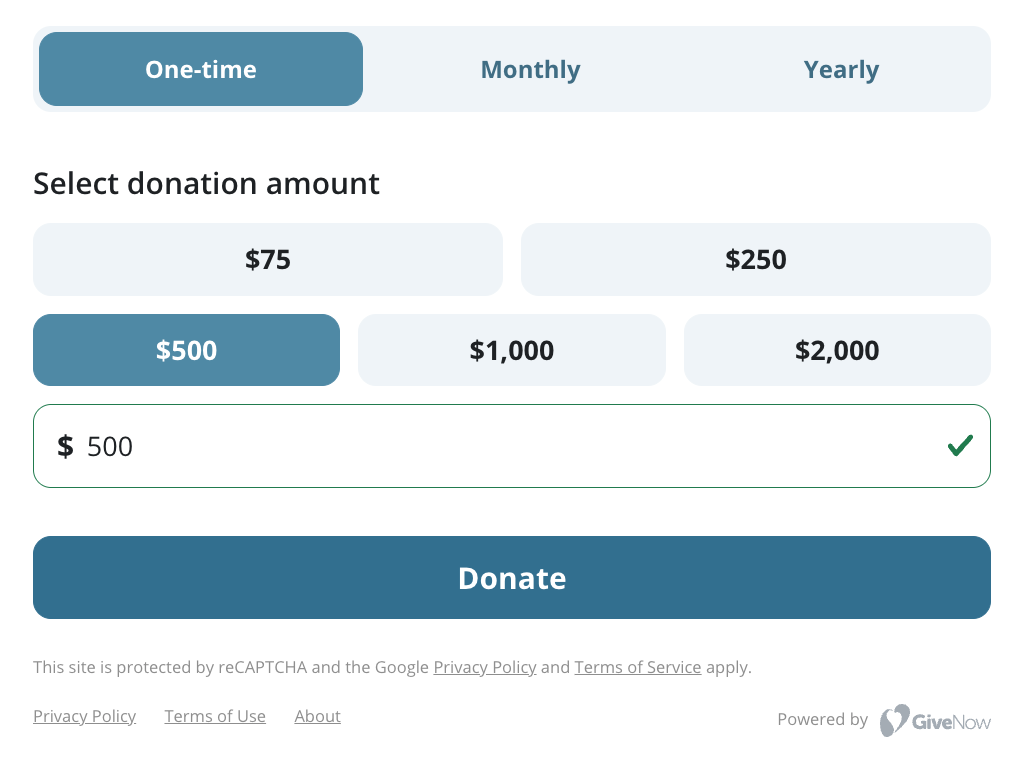Viewport: 1024px width, 758px height.
Task: Click the 'Select donation amount' heading
Action: pyautogui.click(x=206, y=183)
